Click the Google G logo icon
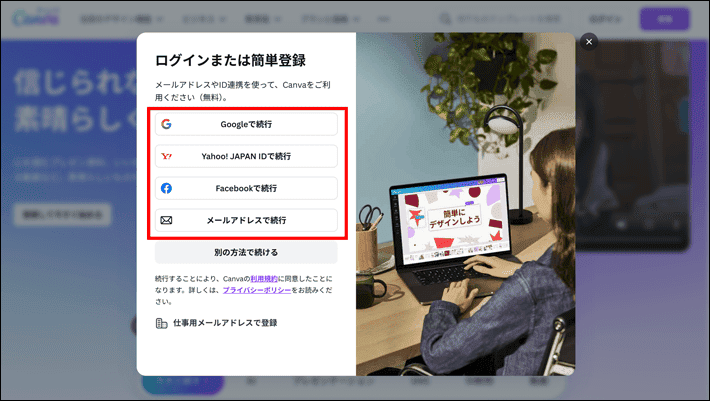 coord(166,124)
